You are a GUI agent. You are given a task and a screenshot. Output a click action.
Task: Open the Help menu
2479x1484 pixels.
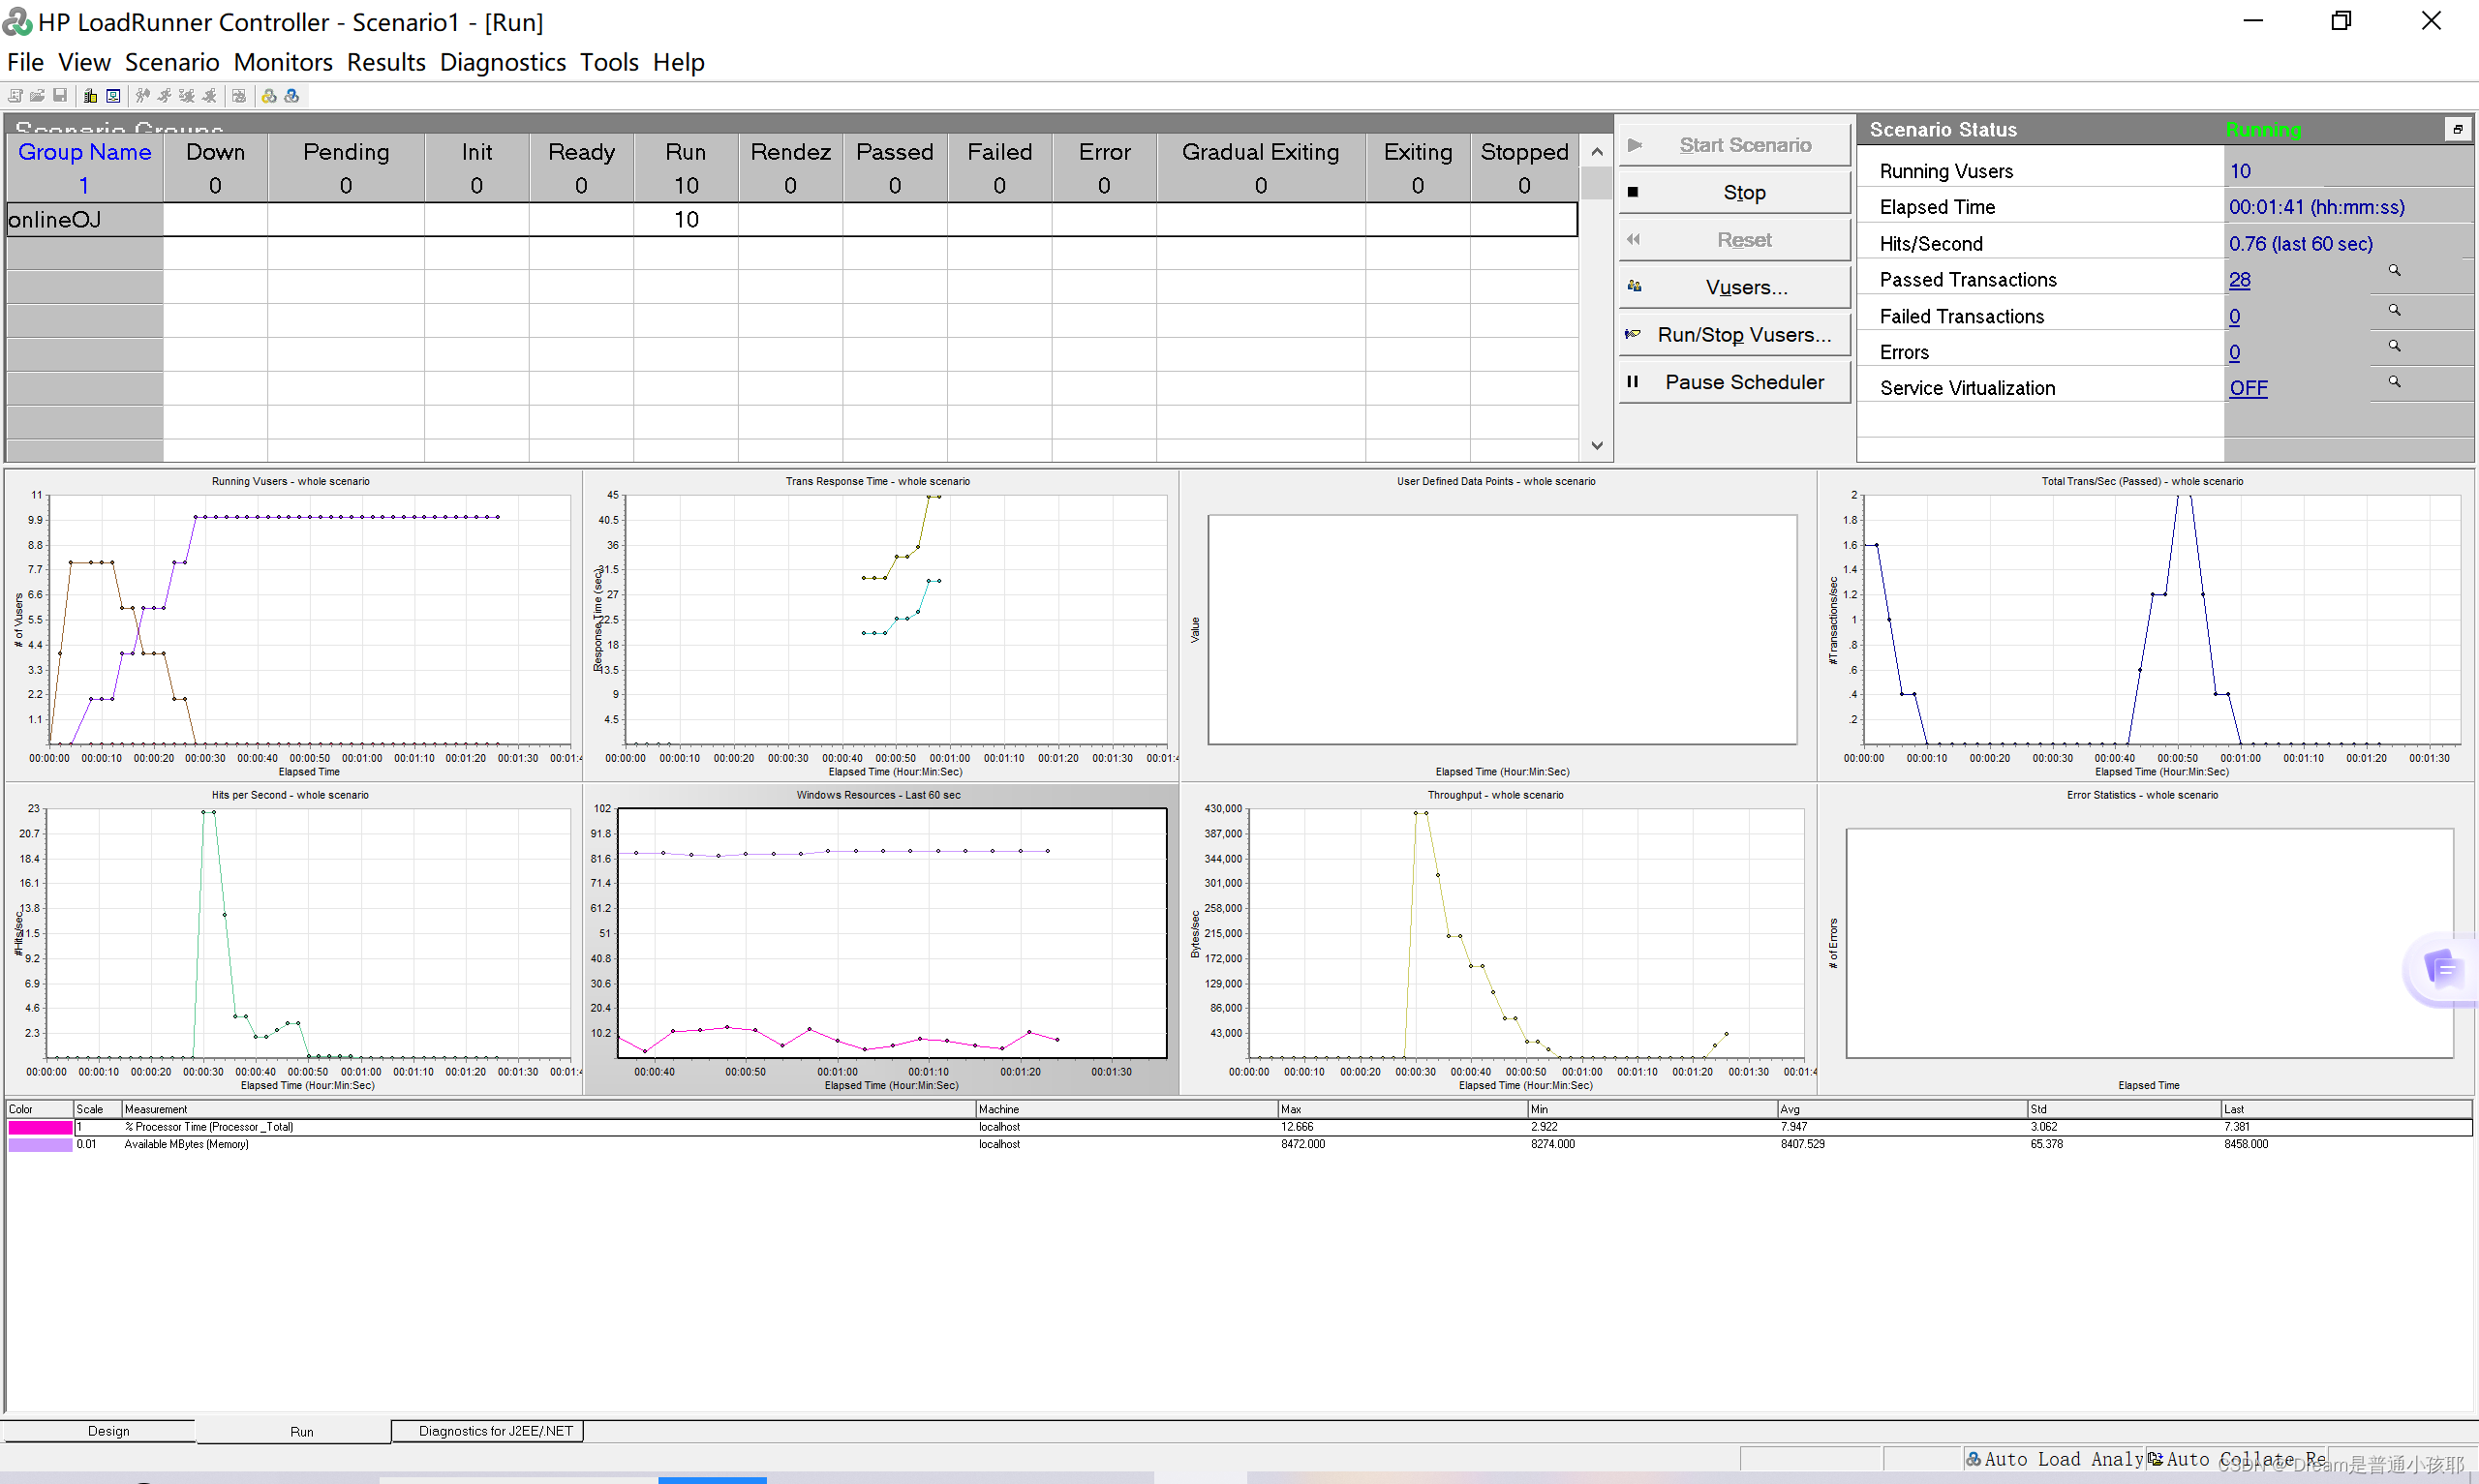[679, 62]
